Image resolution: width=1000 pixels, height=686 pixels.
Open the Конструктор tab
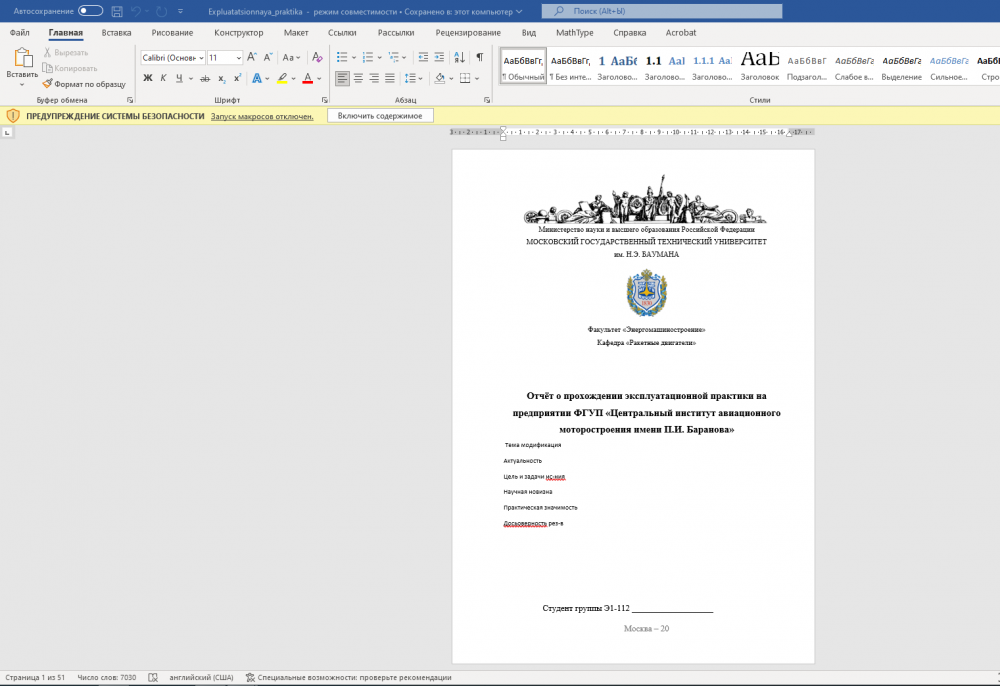click(x=239, y=33)
